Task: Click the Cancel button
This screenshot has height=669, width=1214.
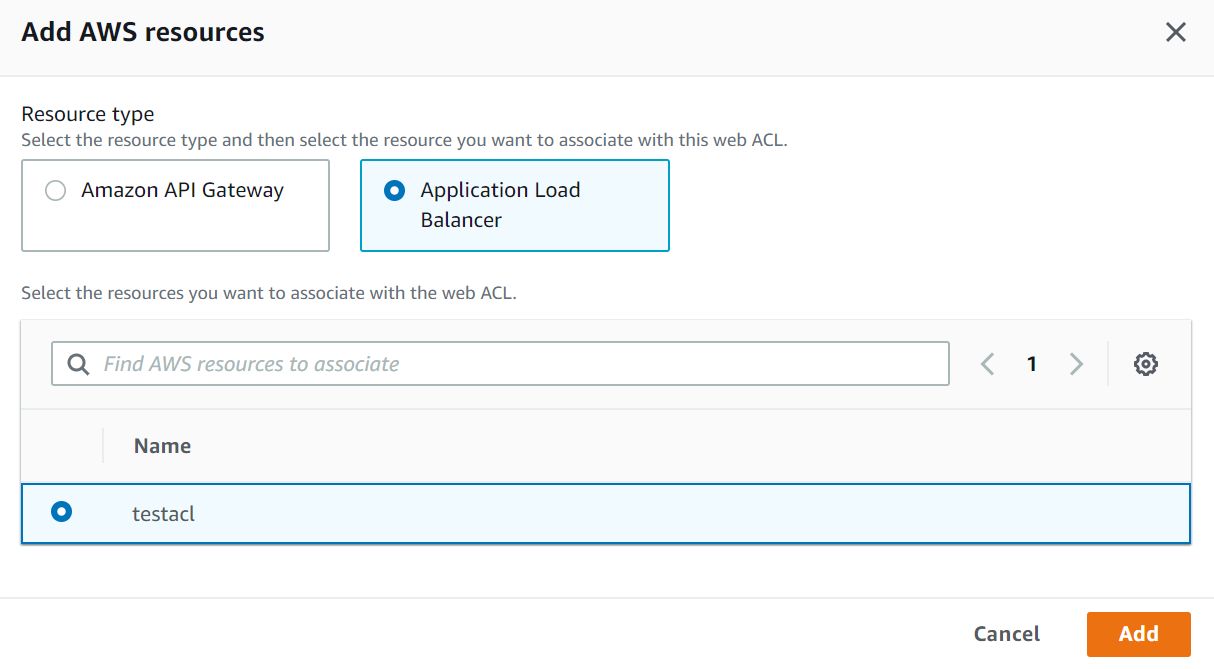Action: 1006,633
